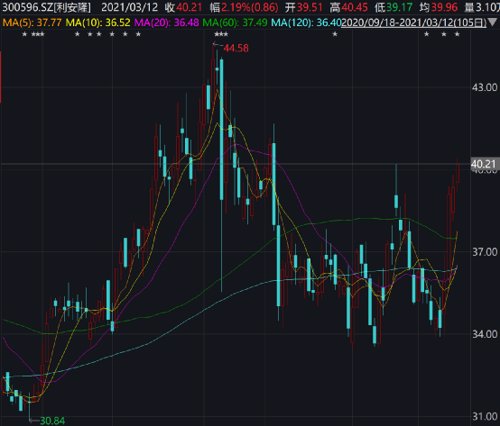
Task: Click the lone star marker below MA(120) value
Action: click(335, 34)
